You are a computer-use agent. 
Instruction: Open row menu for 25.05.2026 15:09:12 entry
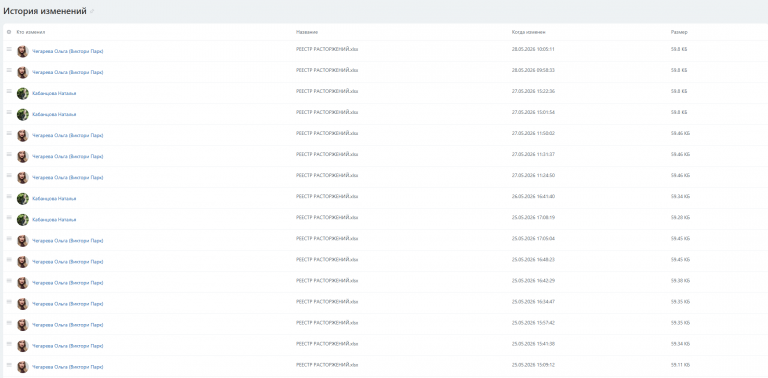tap(9, 365)
